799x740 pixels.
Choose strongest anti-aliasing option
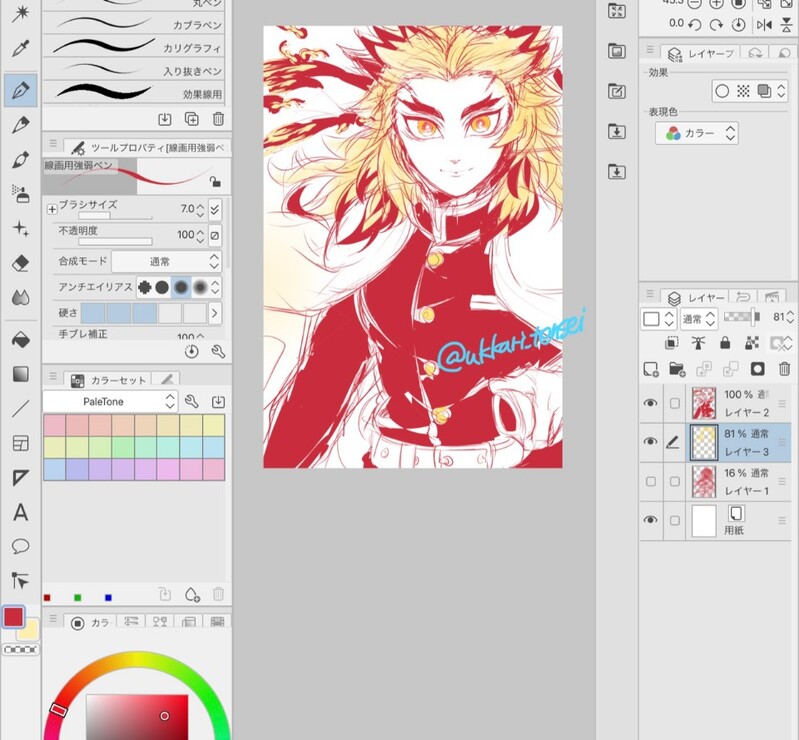(x=200, y=287)
